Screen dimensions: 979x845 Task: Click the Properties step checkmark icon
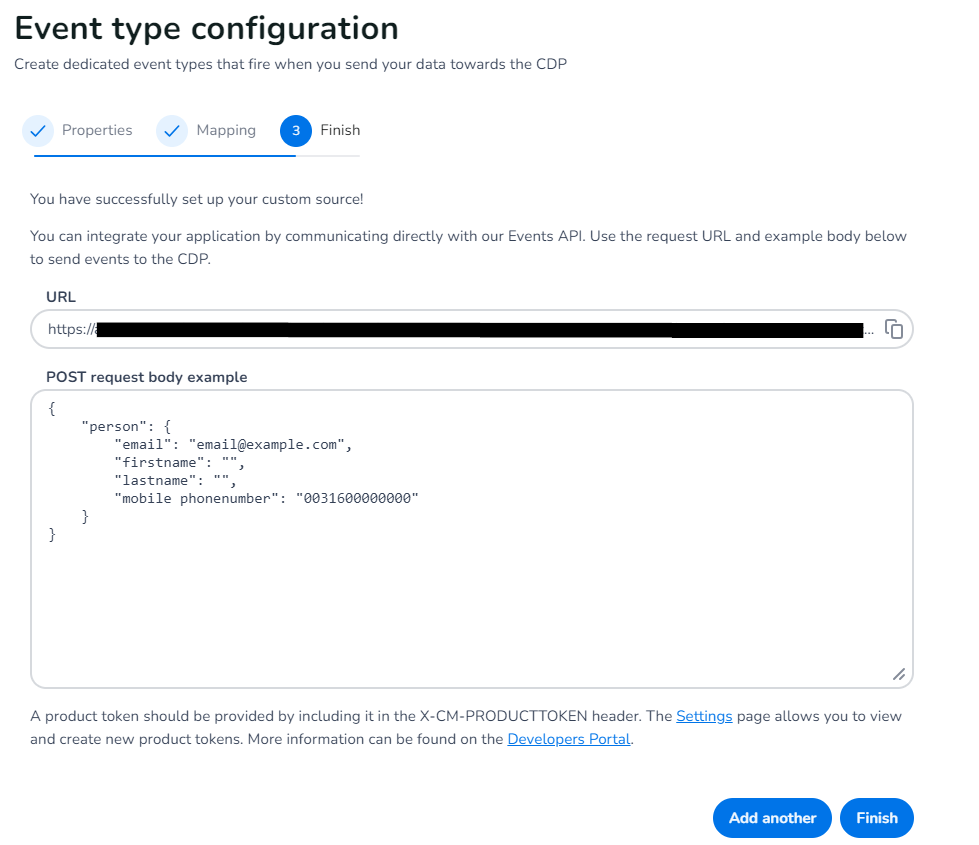(x=38, y=131)
